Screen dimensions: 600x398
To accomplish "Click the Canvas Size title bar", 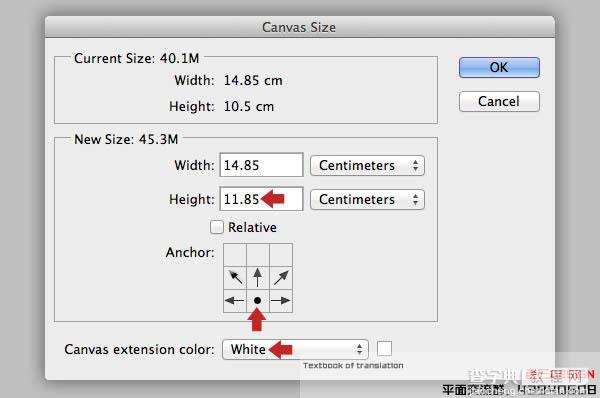I will pyautogui.click(x=300, y=27).
